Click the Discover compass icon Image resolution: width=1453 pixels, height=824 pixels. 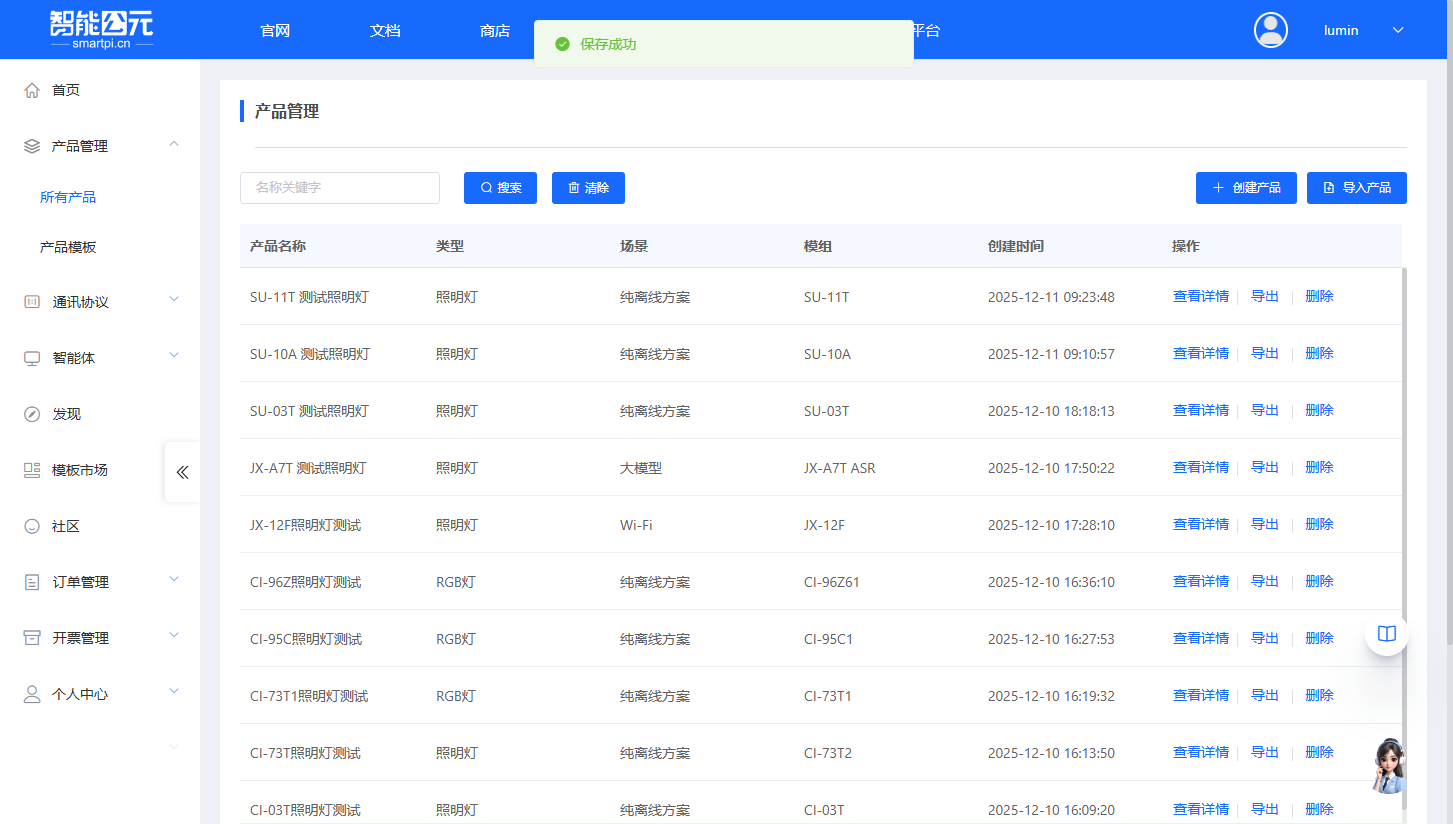pyautogui.click(x=32, y=414)
